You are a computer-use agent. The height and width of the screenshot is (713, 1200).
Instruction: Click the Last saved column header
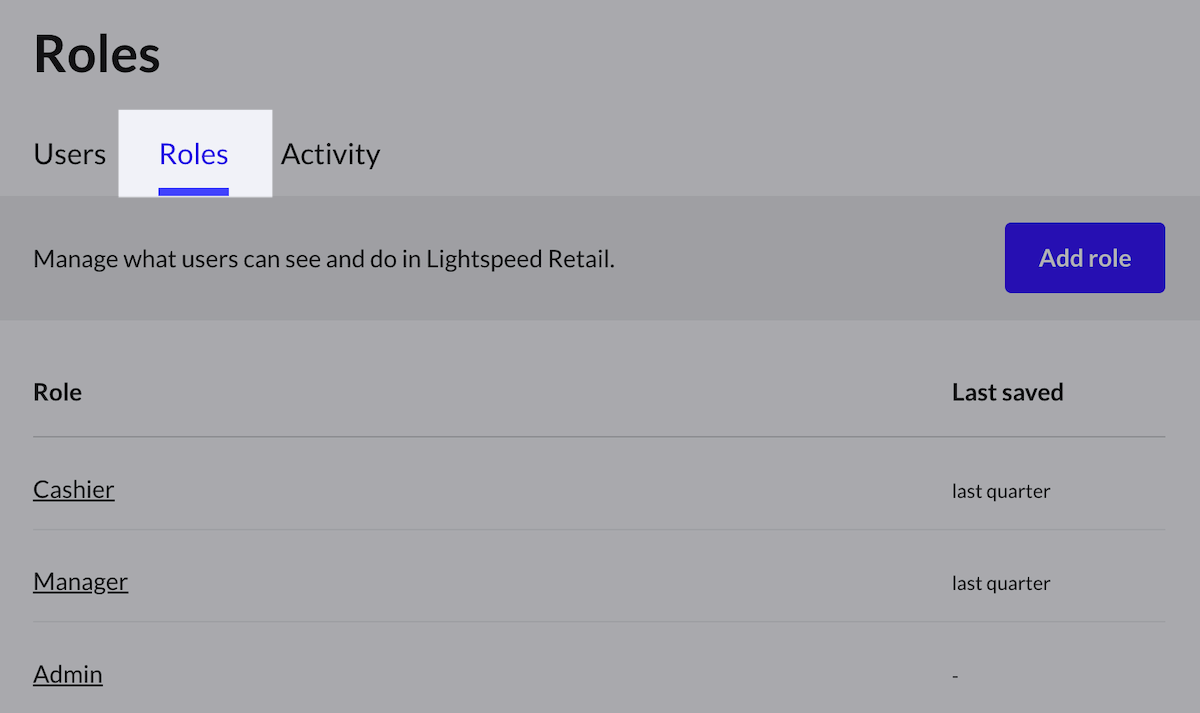[x=1007, y=392]
